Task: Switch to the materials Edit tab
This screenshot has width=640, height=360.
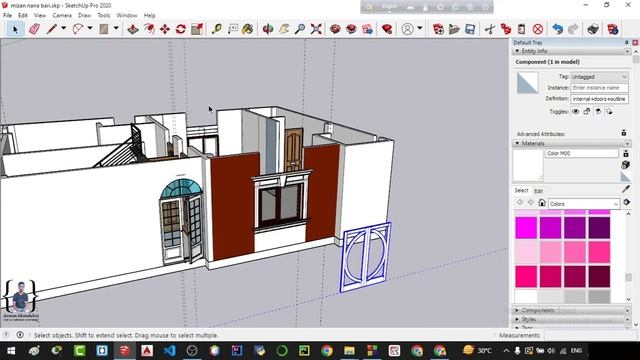Action: pyautogui.click(x=538, y=191)
